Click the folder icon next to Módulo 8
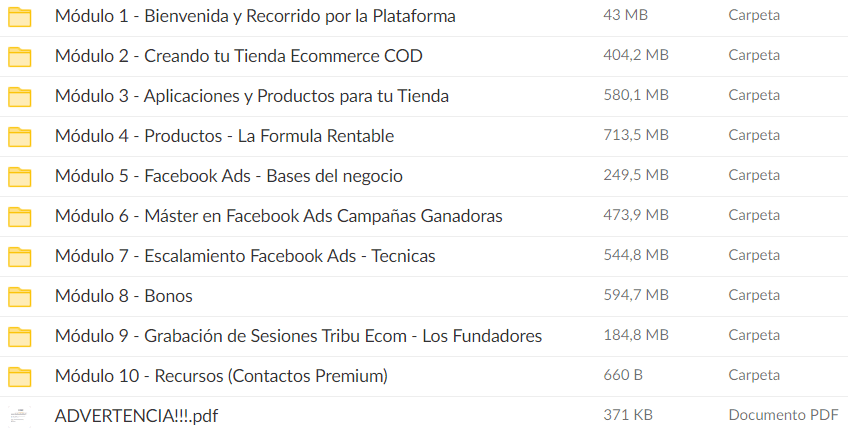Viewport: 848px width, 431px height. 20,296
